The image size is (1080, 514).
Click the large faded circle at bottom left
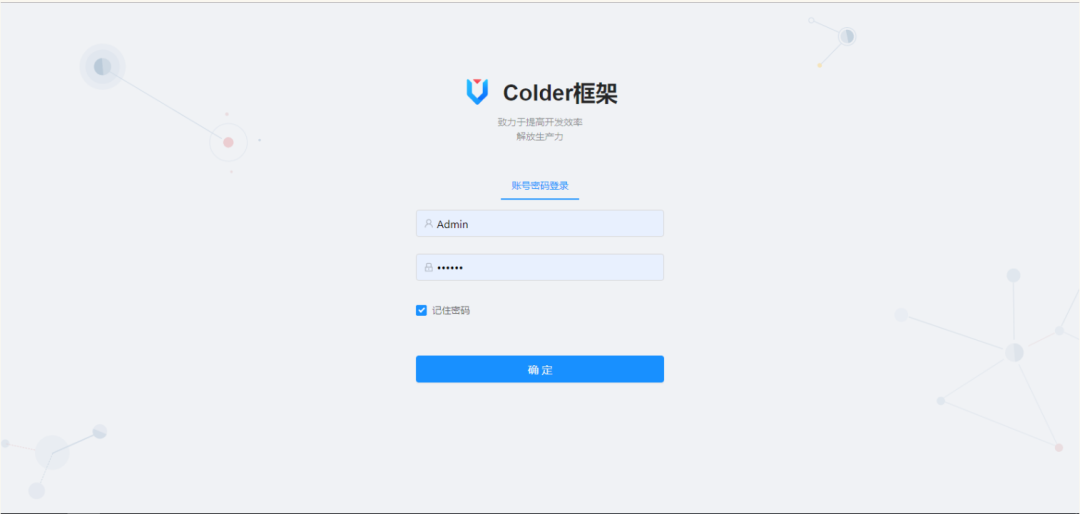point(52,453)
